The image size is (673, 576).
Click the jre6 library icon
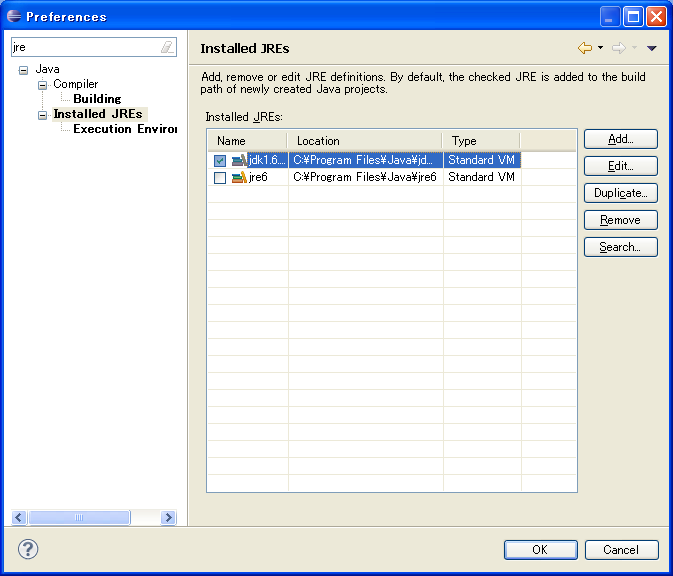coord(239,177)
